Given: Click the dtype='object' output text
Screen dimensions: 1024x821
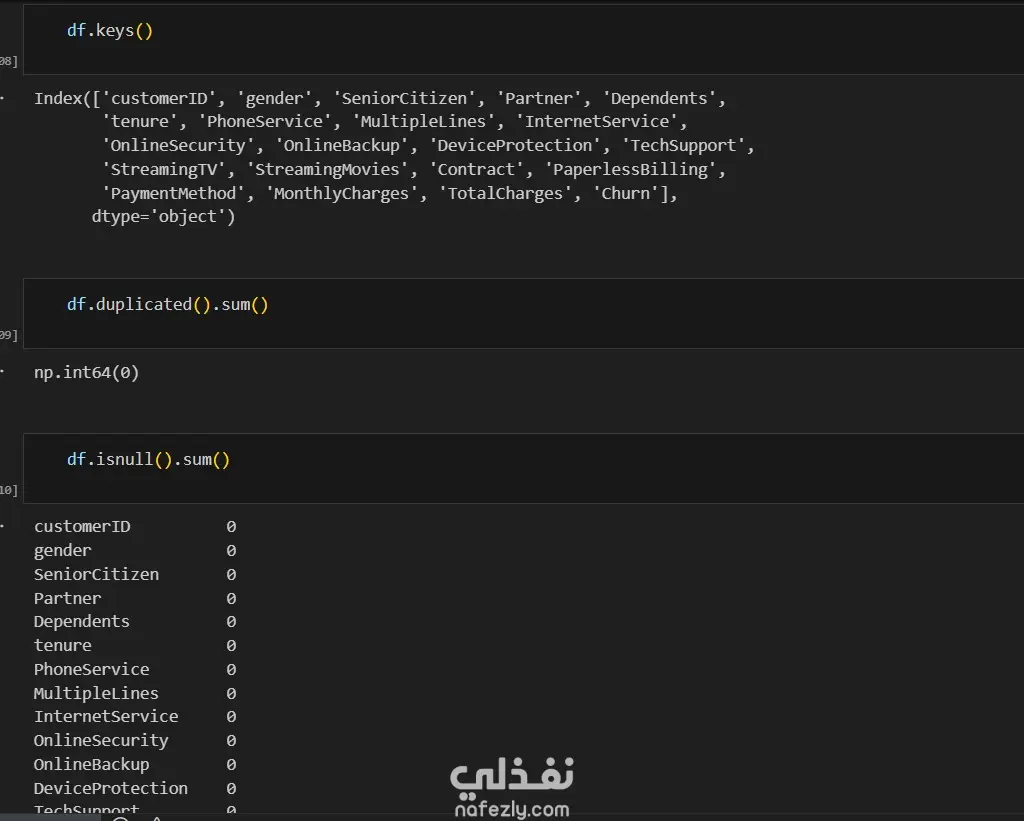Looking at the screenshot, I should 163,217.
